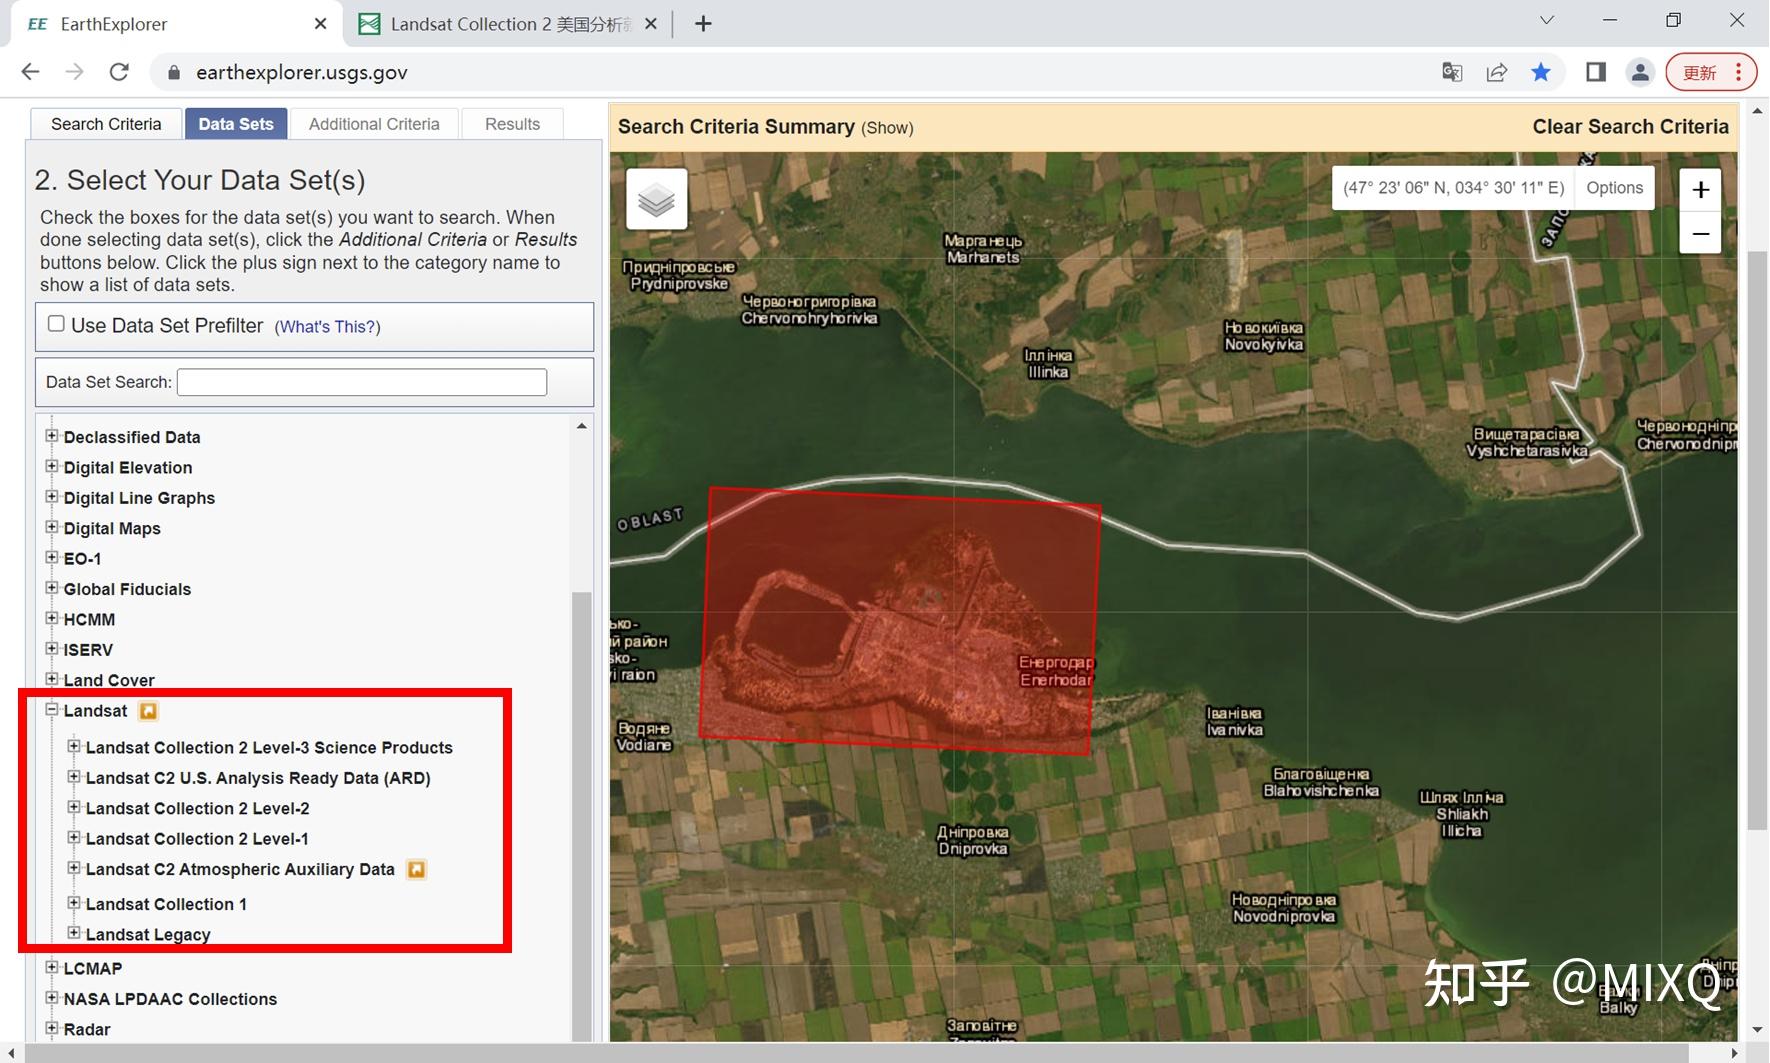Open the browser translate page icon

click(1452, 72)
